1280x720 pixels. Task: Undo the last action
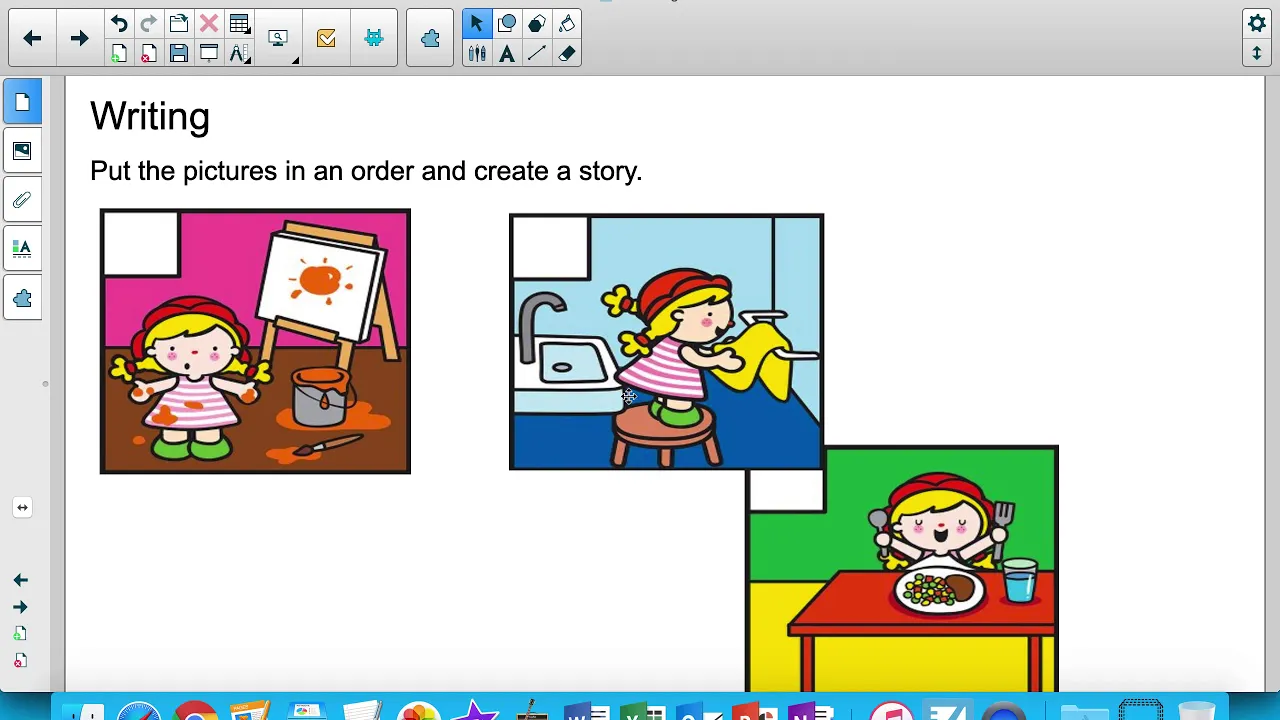click(x=119, y=23)
